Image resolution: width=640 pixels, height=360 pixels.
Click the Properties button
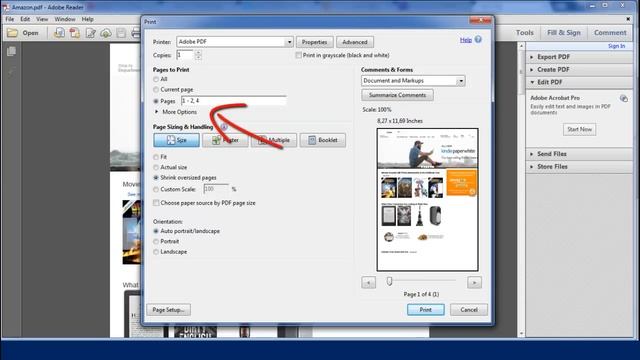tap(314, 42)
